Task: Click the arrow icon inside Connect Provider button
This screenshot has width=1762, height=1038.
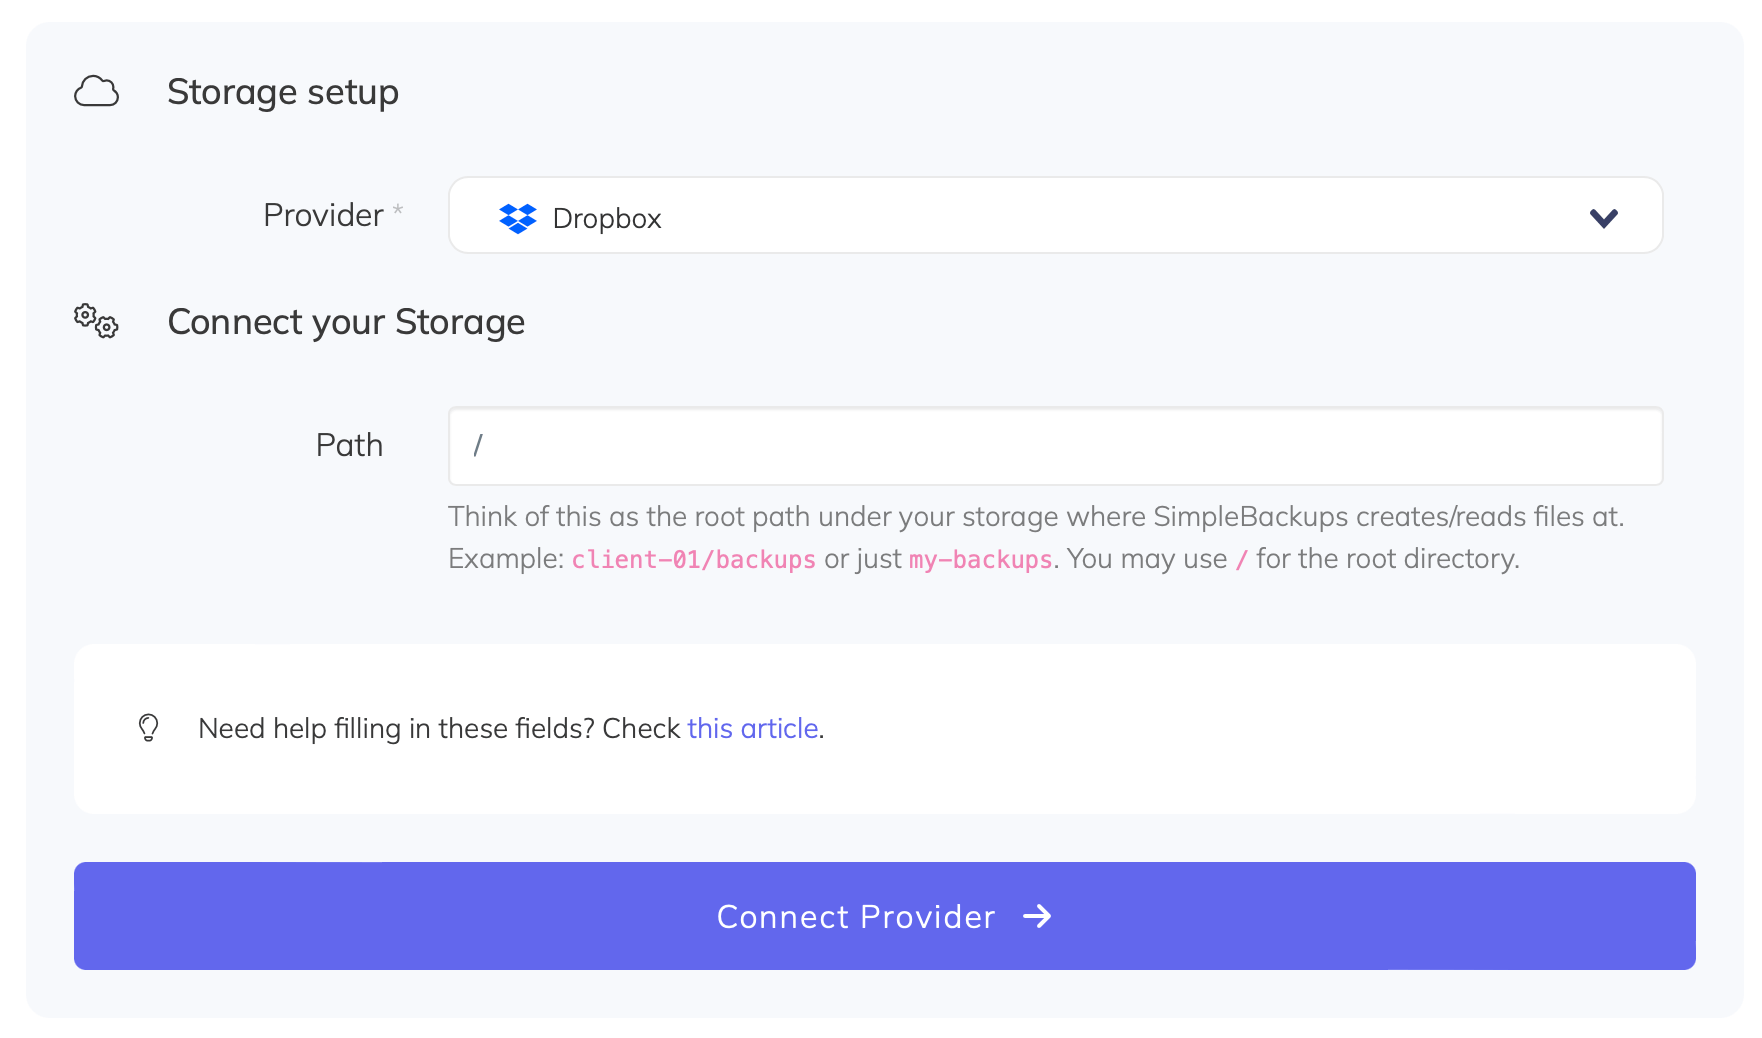Action: [1039, 916]
